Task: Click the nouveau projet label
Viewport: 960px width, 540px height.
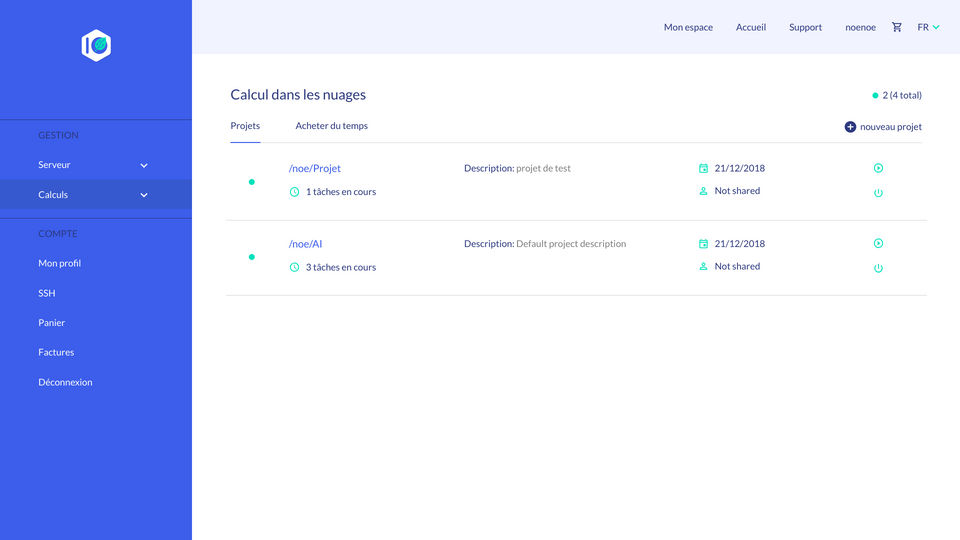Action: click(891, 127)
